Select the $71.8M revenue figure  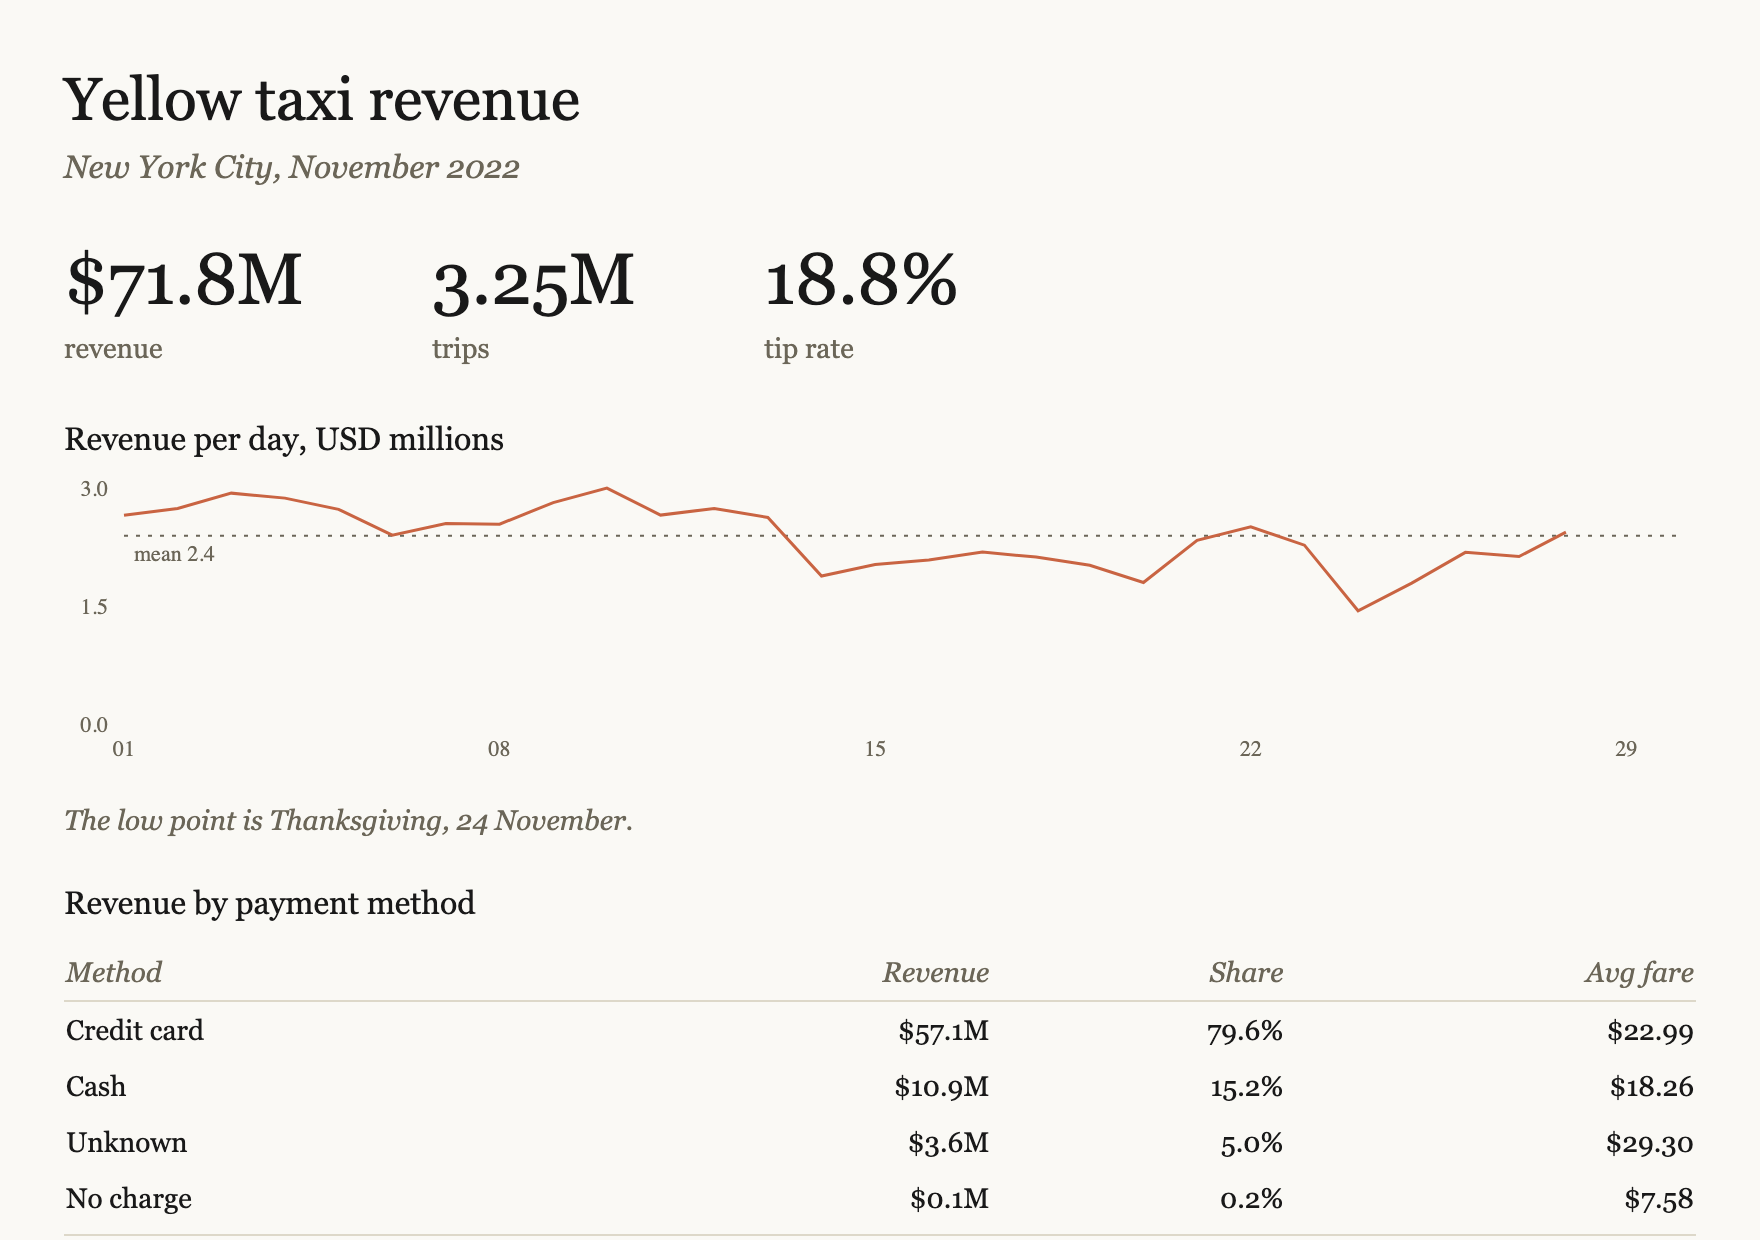184,281
